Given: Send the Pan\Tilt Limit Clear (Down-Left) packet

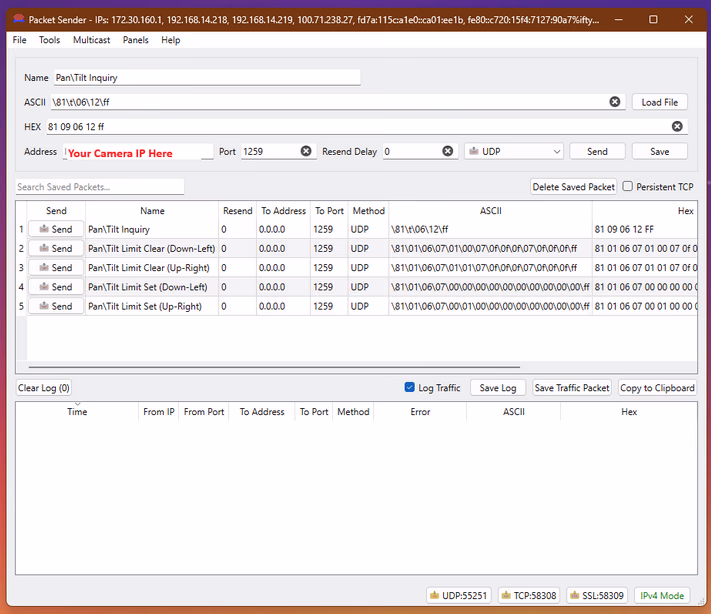Looking at the screenshot, I should point(56,249).
